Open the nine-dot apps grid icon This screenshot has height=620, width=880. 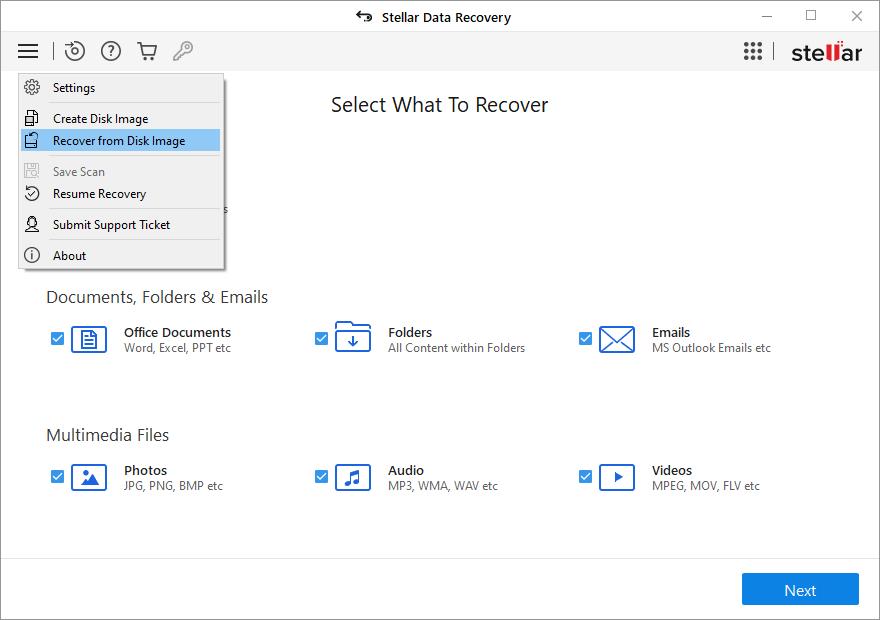click(x=753, y=52)
